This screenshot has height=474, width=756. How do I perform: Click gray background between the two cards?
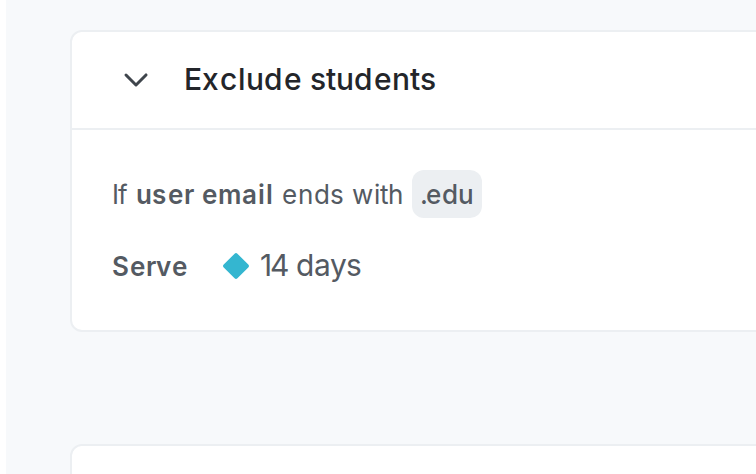pyautogui.click(x=400, y=388)
